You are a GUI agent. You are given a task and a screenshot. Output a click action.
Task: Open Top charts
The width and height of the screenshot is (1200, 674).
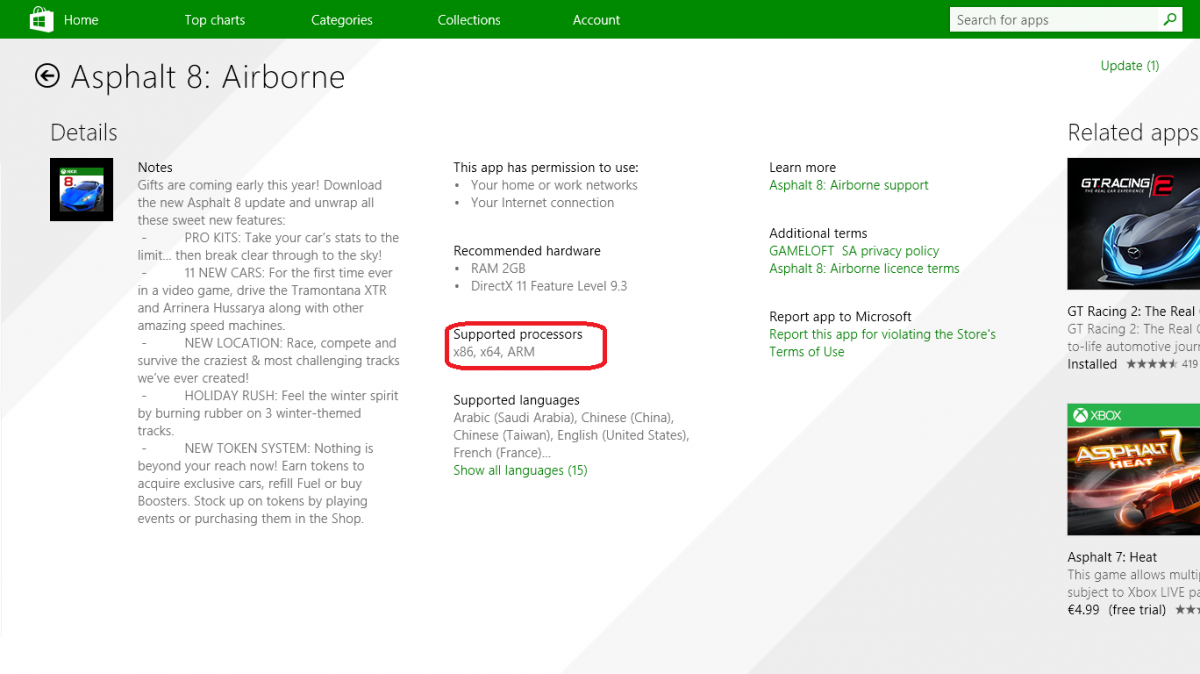tap(214, 20)
